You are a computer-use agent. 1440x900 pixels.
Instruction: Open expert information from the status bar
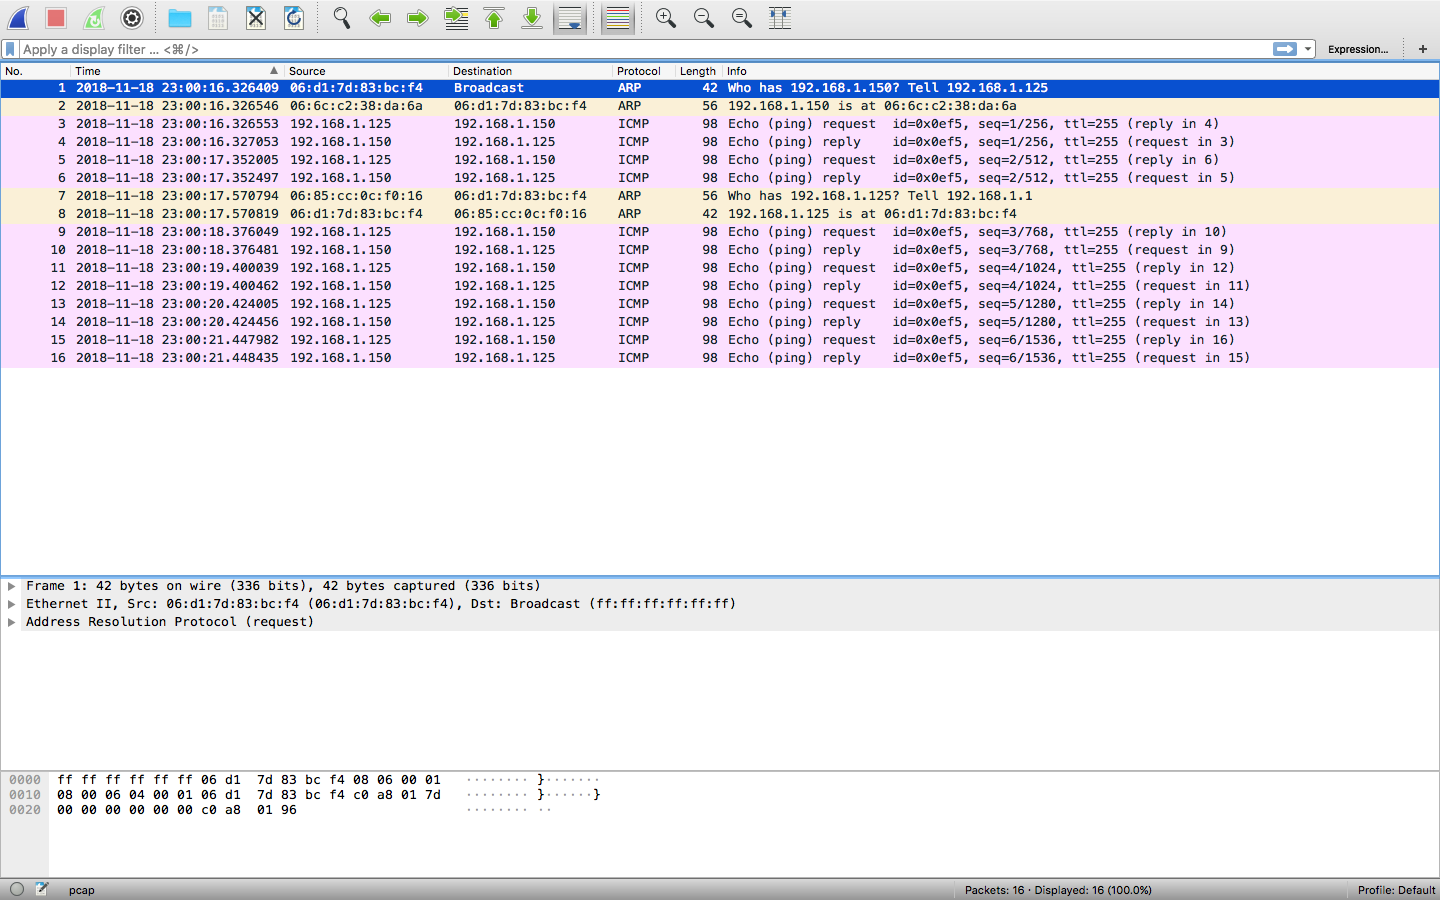(x=17, y=889)
